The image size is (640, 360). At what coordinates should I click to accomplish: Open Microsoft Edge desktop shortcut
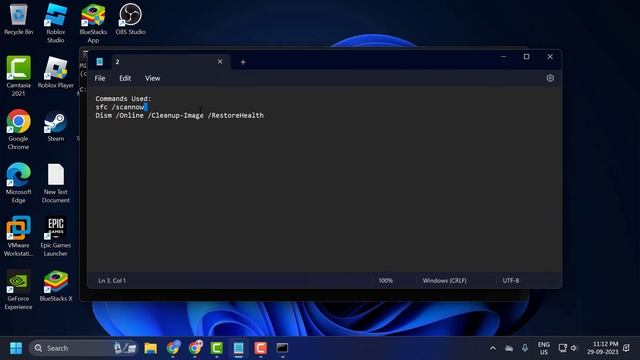[18, 183]
